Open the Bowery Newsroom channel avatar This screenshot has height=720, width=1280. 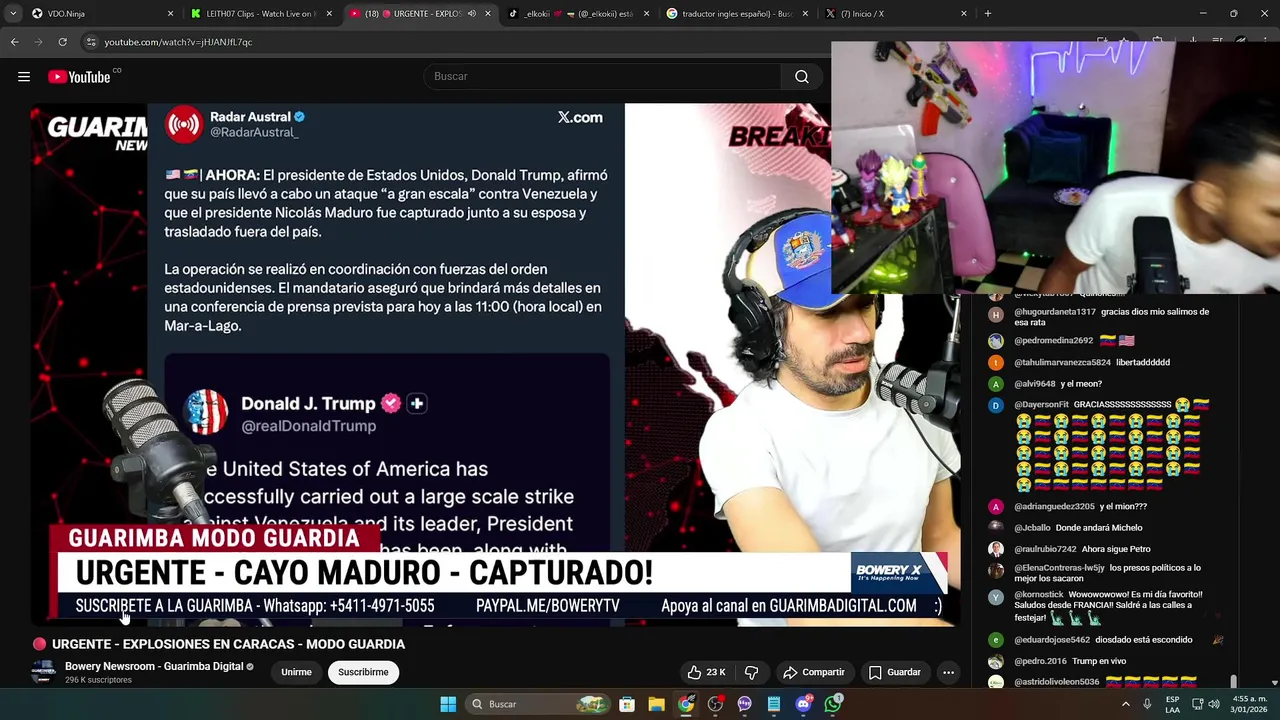[x=43, y=672]
